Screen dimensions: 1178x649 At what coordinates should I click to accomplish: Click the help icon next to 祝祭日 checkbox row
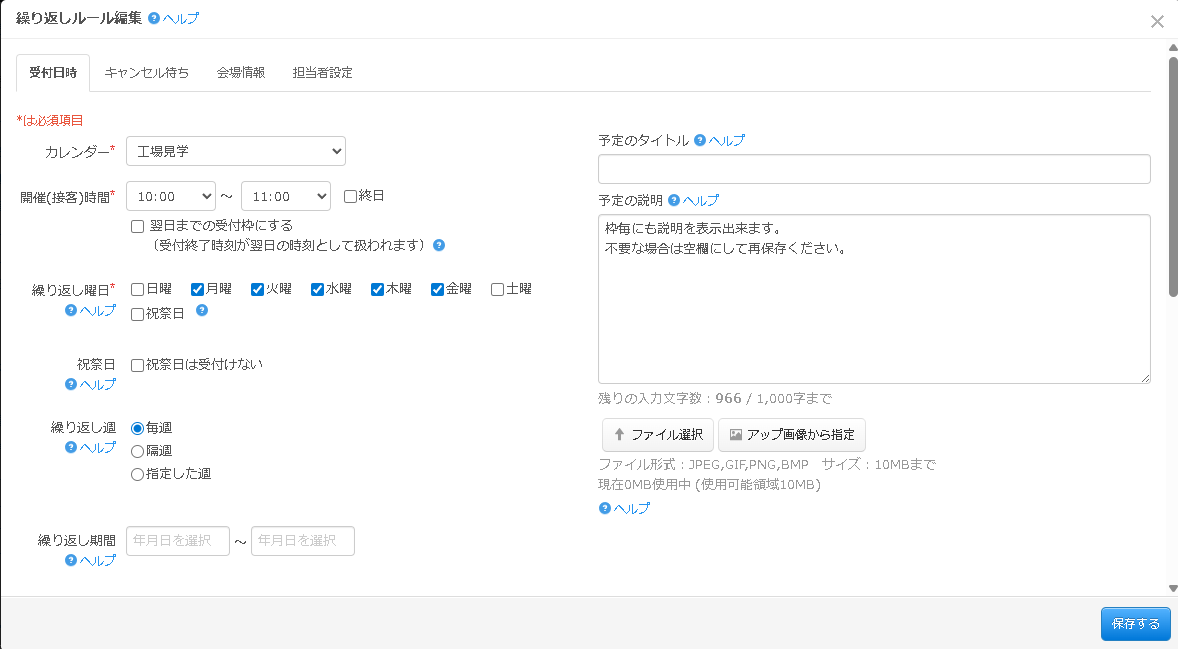pos(202,312)
